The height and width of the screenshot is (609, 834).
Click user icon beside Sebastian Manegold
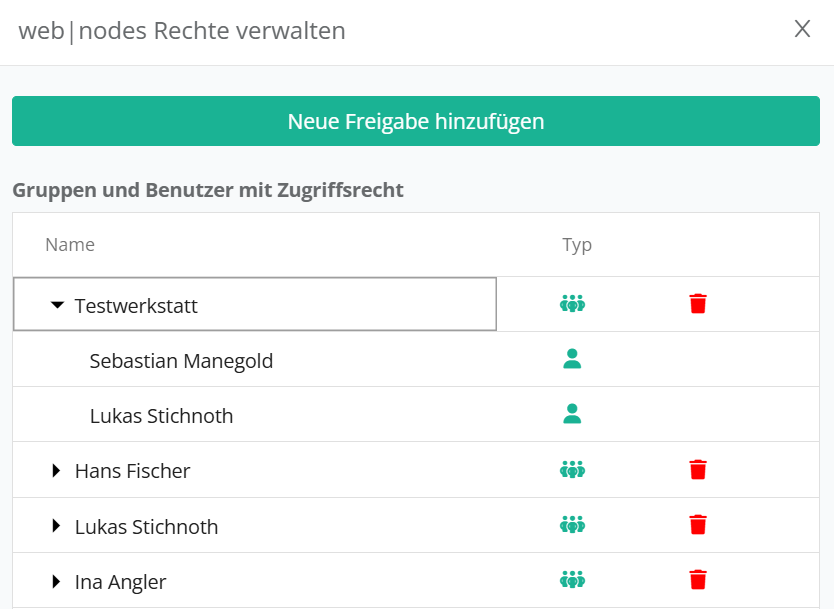point(572,360)
